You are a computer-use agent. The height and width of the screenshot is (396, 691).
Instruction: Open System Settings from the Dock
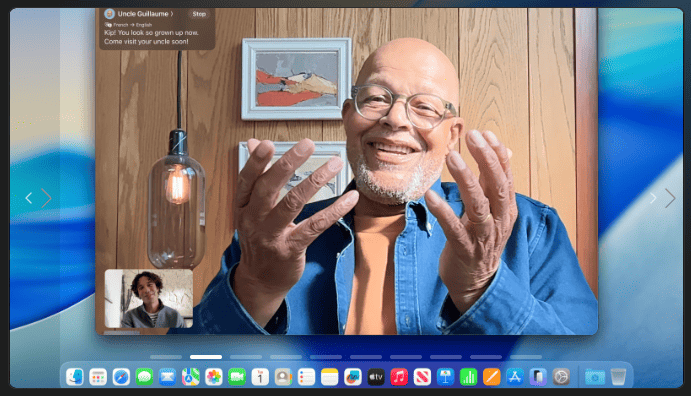coord(561,377)
